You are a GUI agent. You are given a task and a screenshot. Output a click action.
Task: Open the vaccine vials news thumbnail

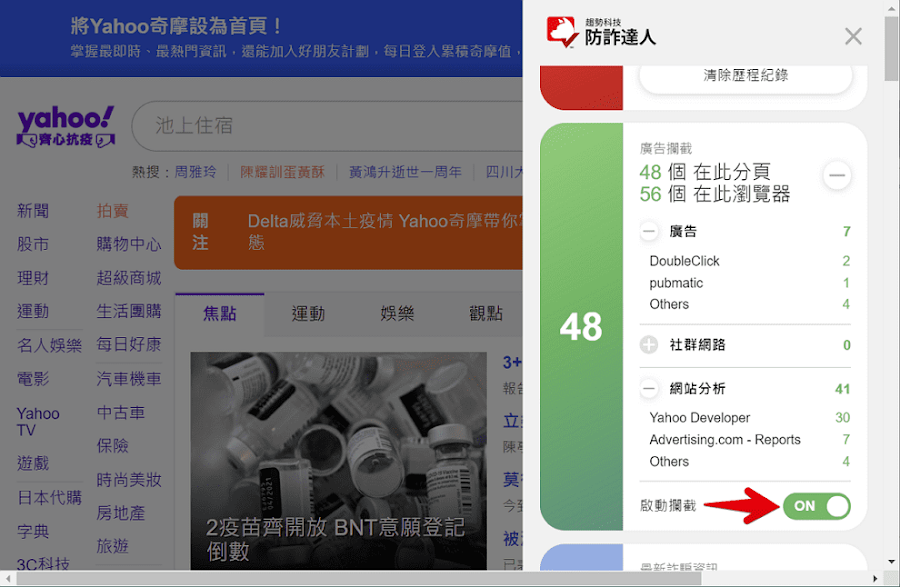(x=338, y=461)
